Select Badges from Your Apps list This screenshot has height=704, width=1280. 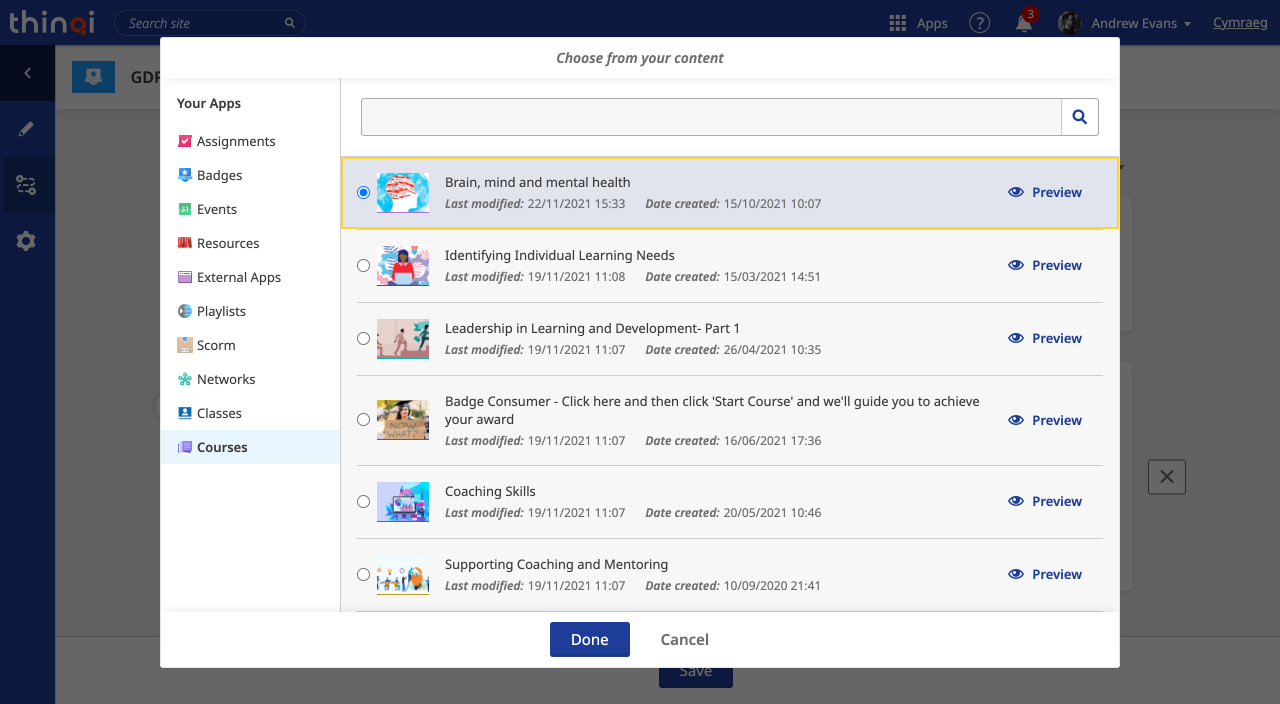(x=217, y=175)
